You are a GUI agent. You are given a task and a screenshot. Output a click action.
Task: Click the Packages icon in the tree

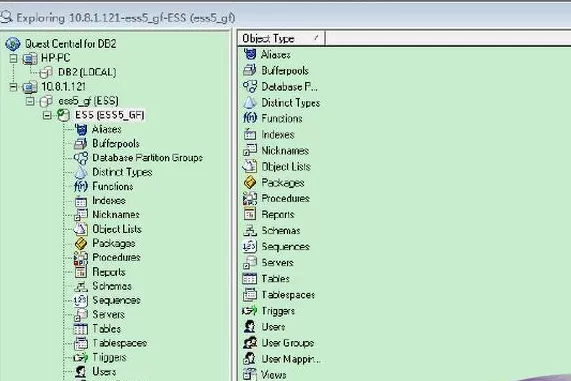(x=81, y=243)
